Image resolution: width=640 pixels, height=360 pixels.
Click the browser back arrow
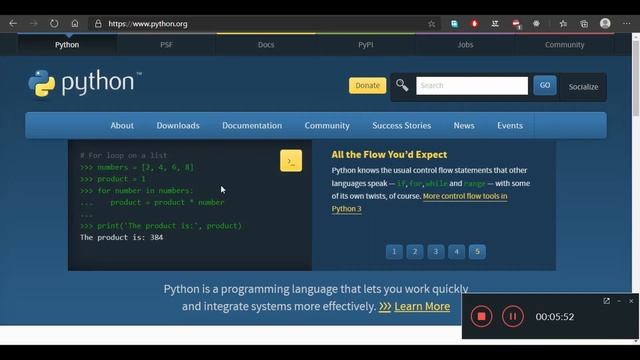tap(13, 24)
